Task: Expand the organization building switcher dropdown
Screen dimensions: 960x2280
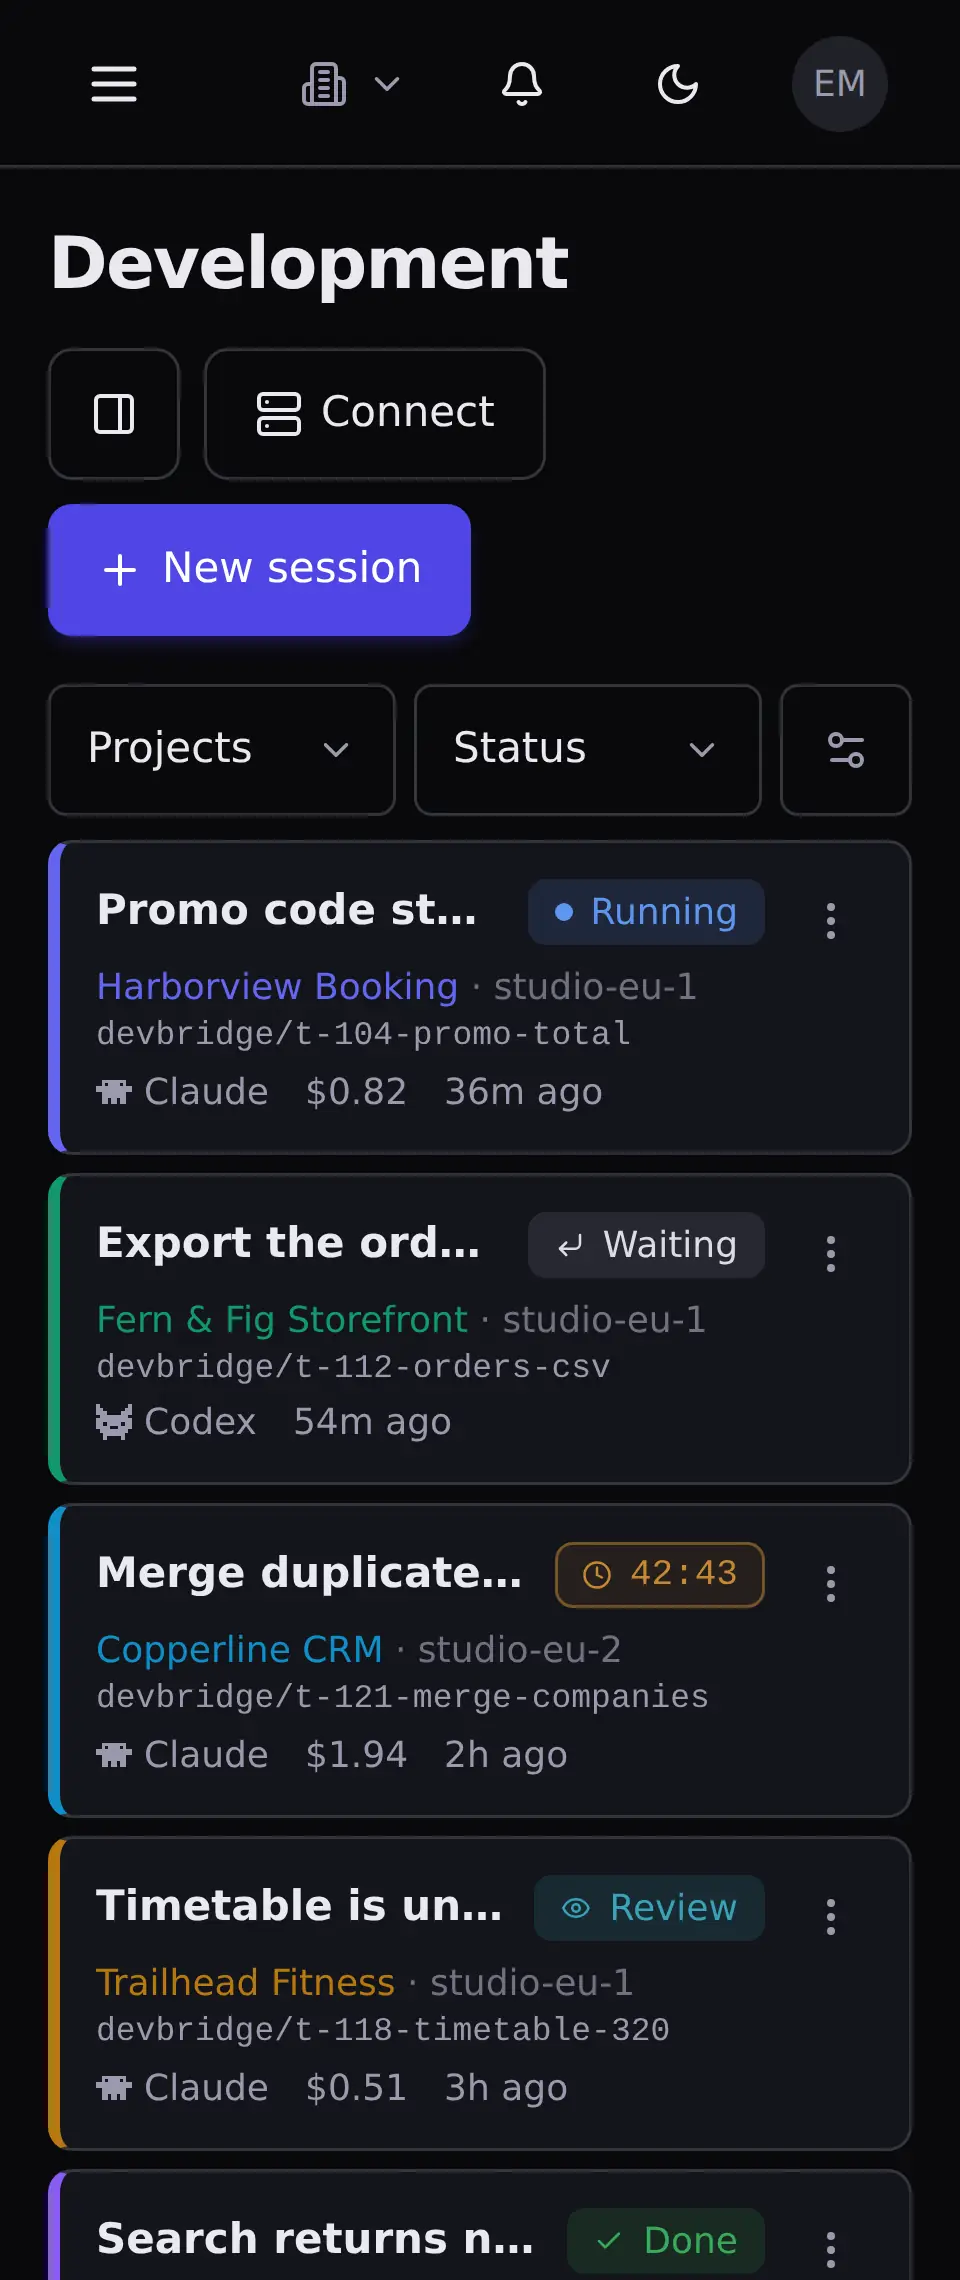Action: pyautogui.click(x=351, y=84)
